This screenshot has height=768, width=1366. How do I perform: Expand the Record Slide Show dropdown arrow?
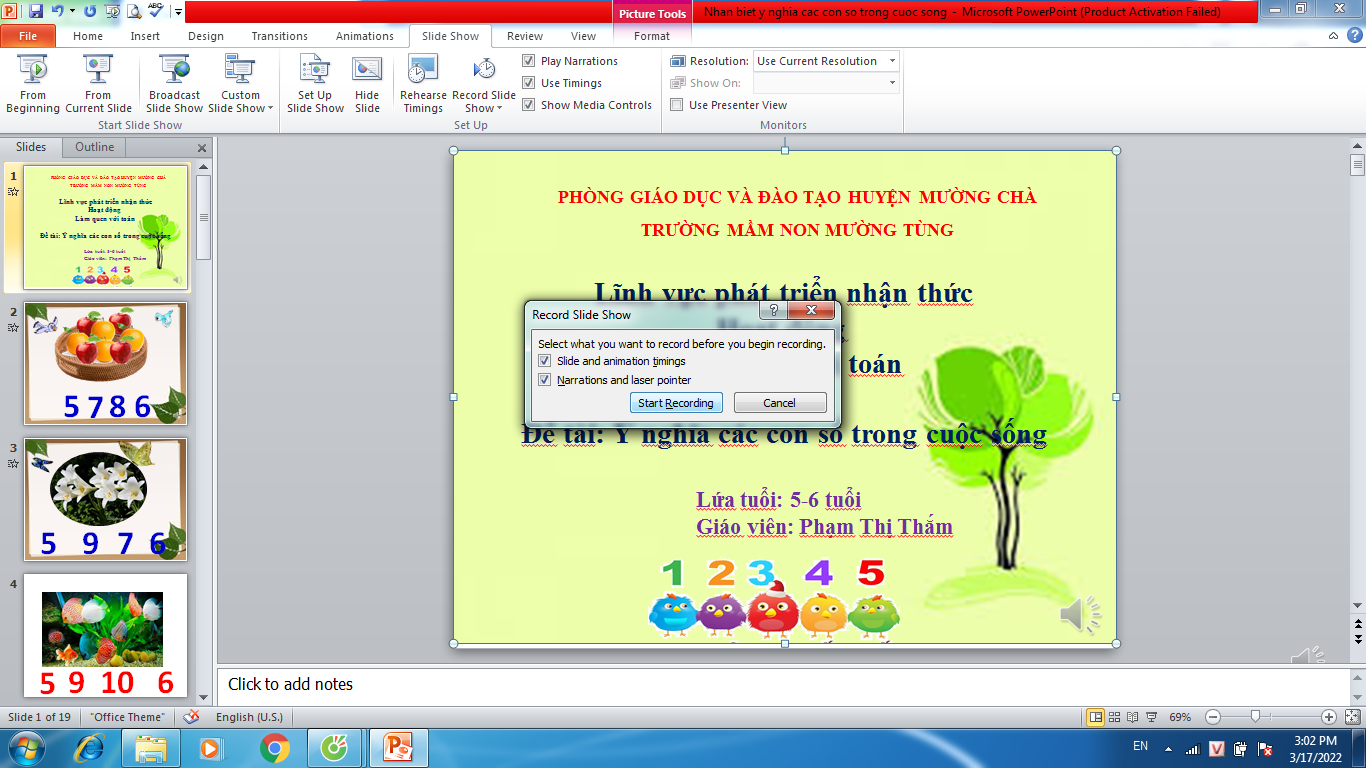tap(499, 109)
